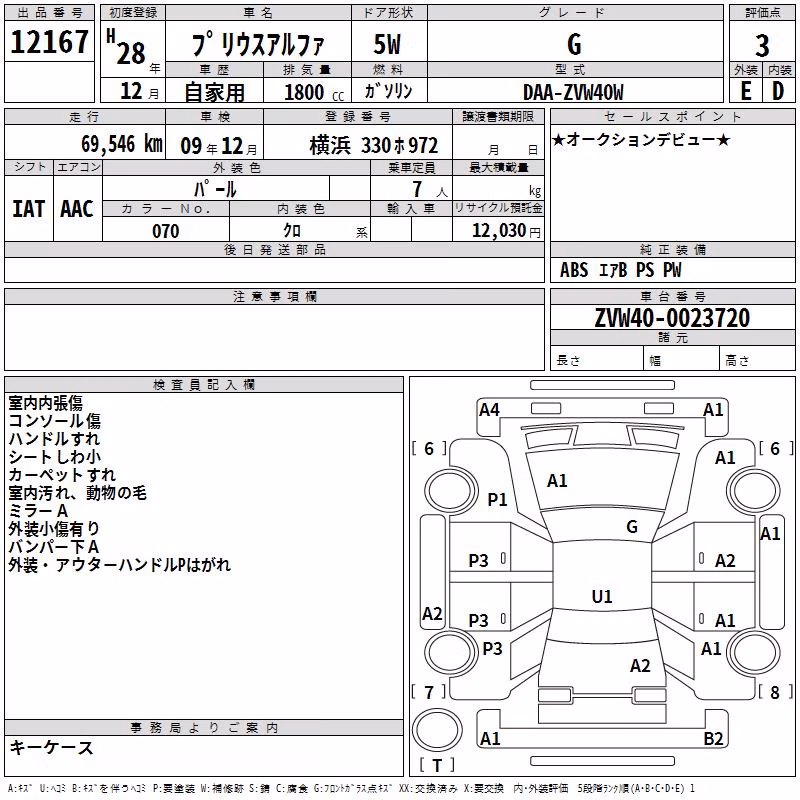This screenshot has width=800, height=800.
Task: Select the air conditioner value AAC
Action: click(77, 209)
